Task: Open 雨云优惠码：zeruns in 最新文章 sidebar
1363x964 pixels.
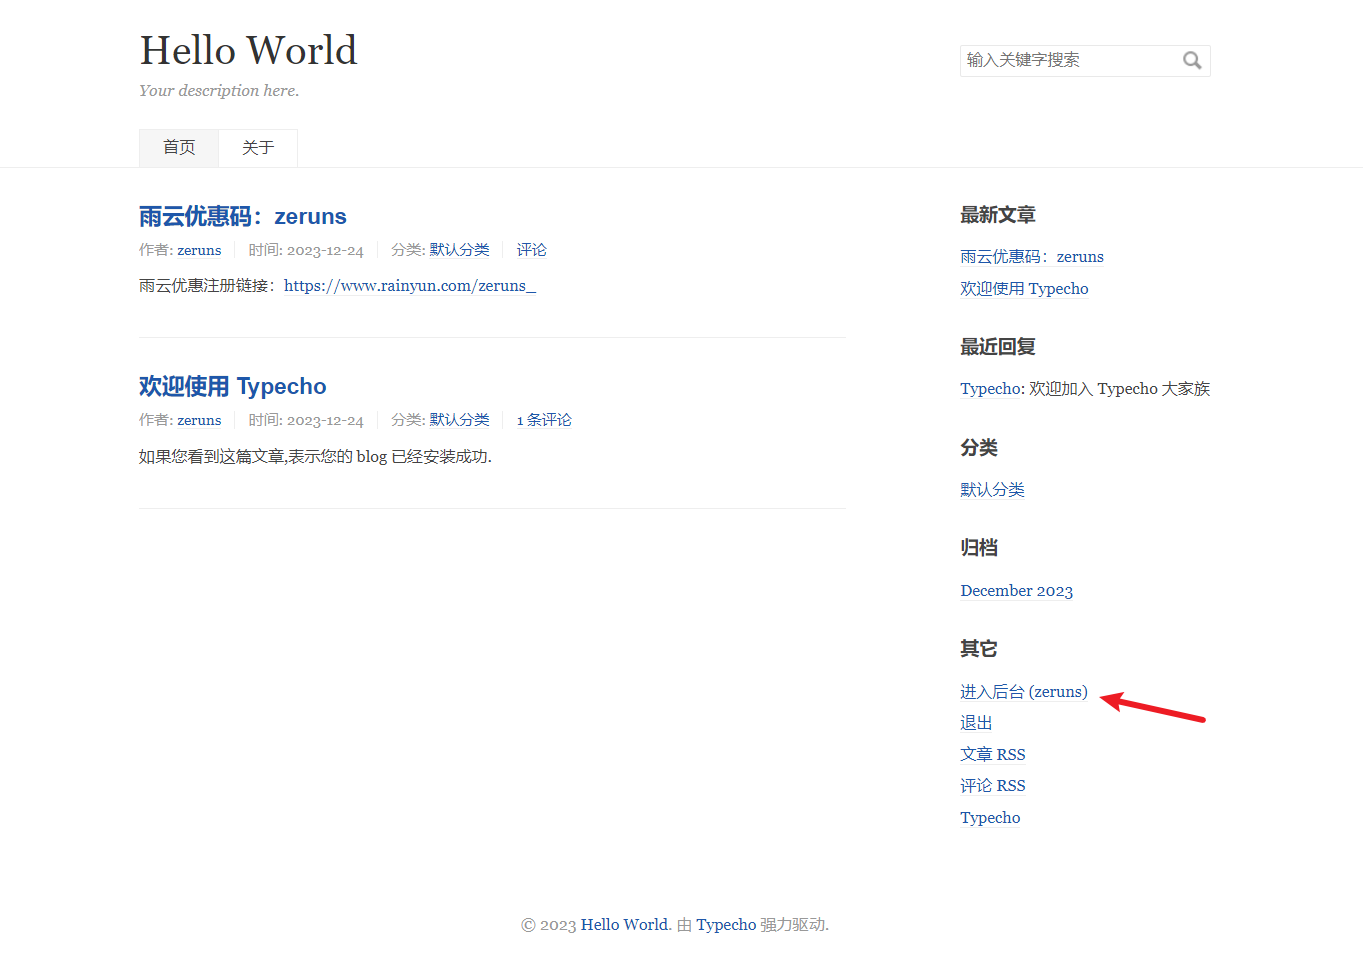Action: coord(1032,257)
